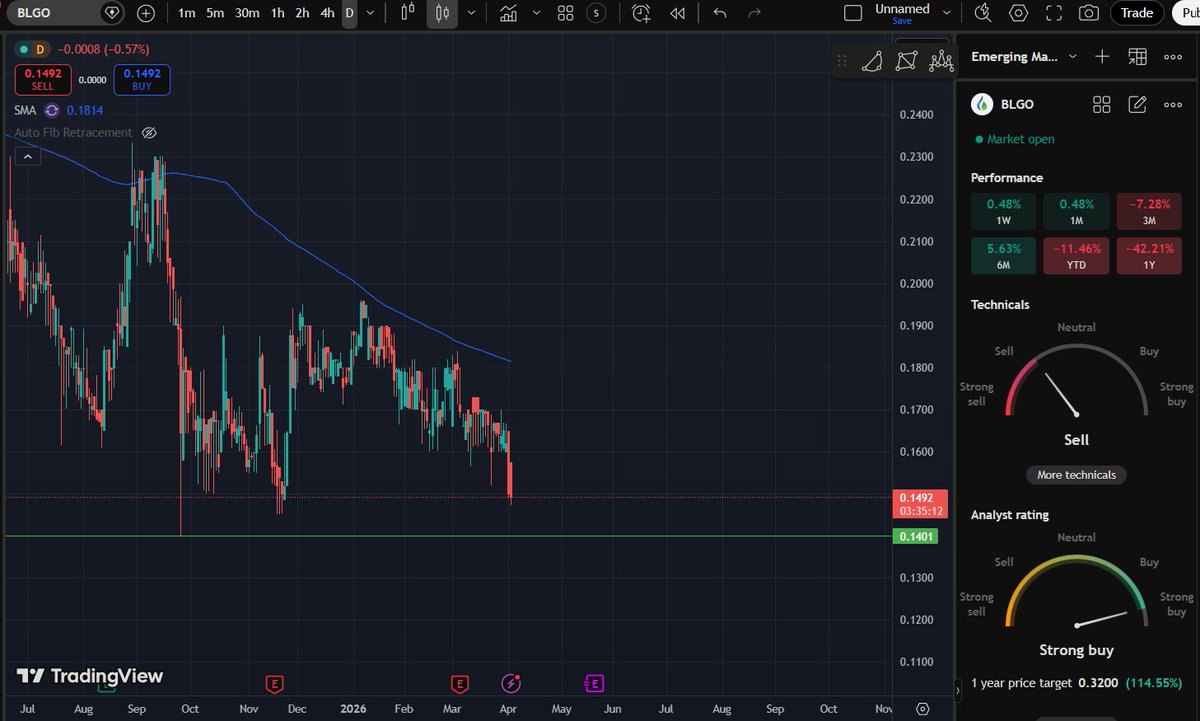Select the 4h timeframe
Image resolution: width=1200 pixels, height=721 pixels.
click(x=328, y=13)
